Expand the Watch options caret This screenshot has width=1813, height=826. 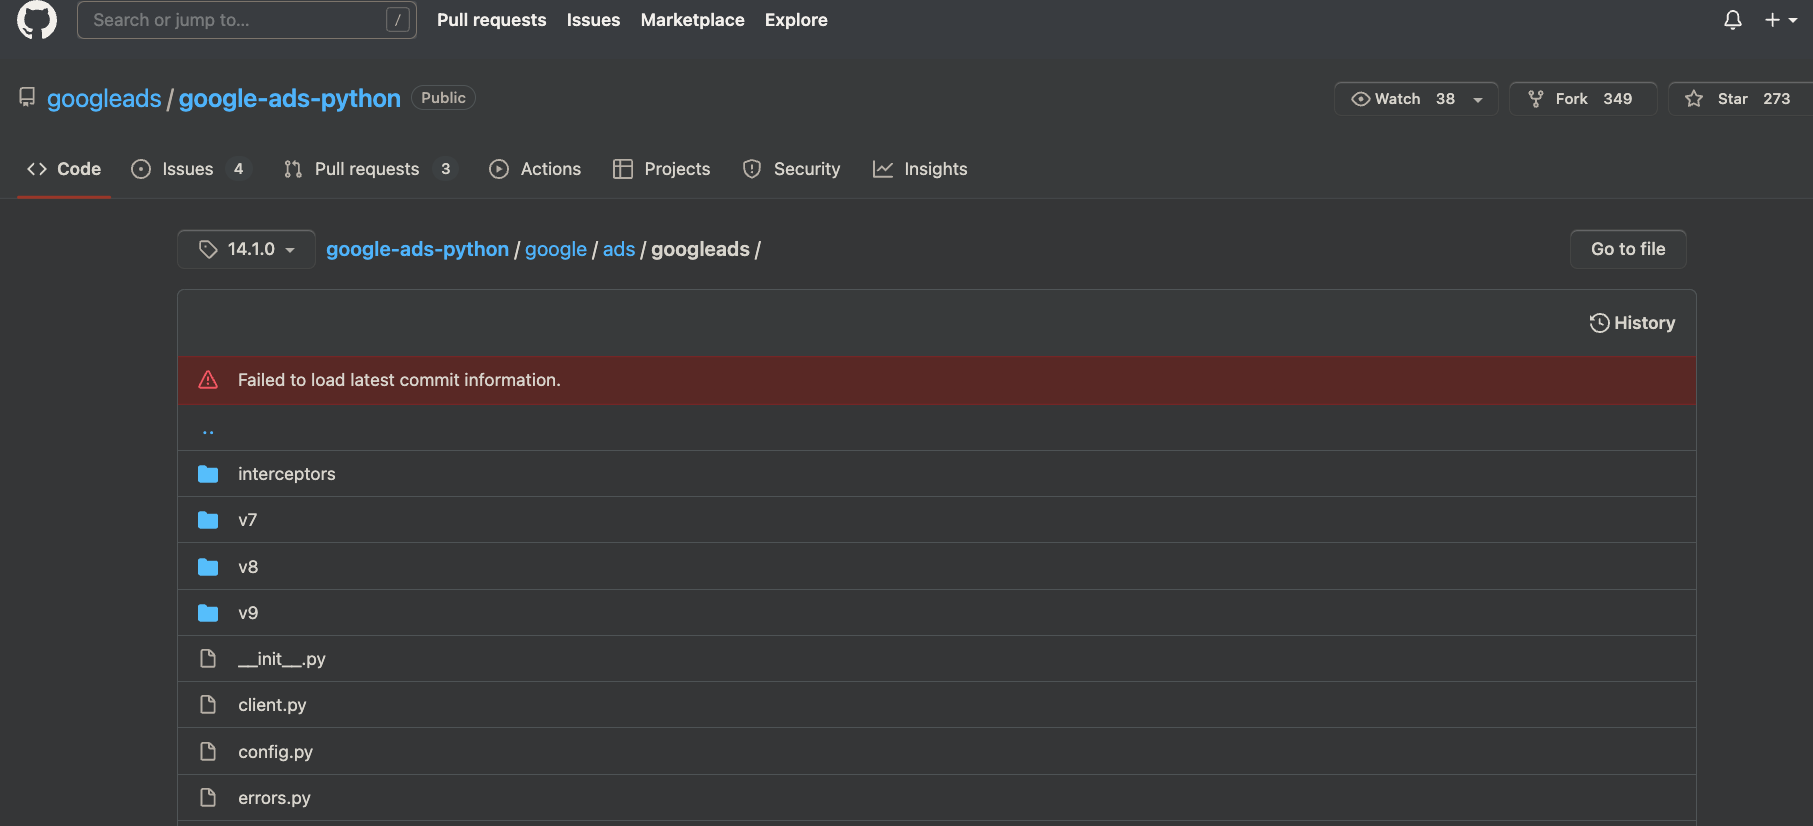click(x=1478, y=99)
